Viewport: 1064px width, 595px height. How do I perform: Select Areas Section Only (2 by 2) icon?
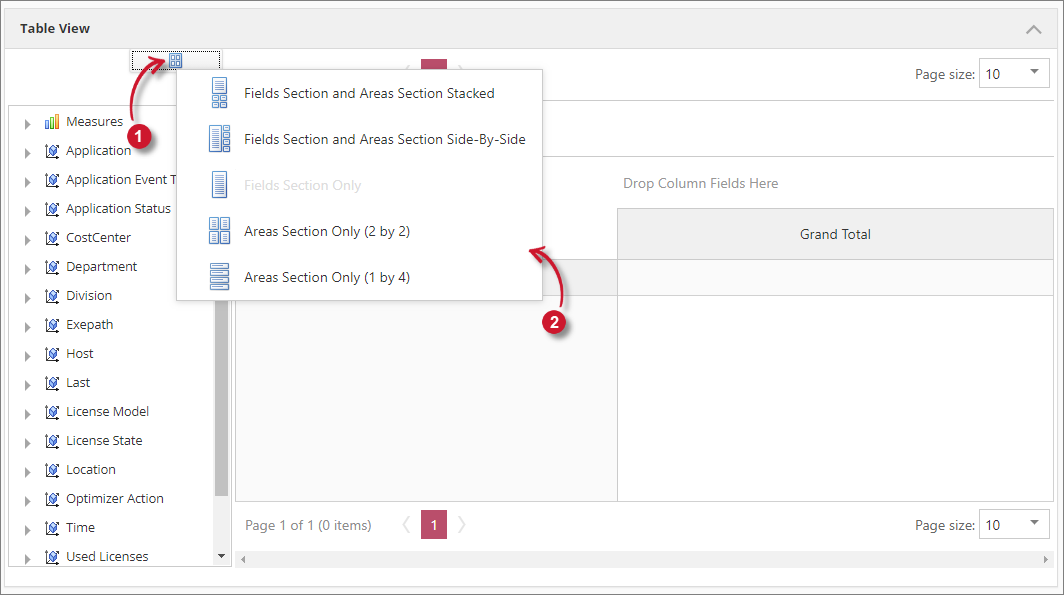(x=219, y=231)
